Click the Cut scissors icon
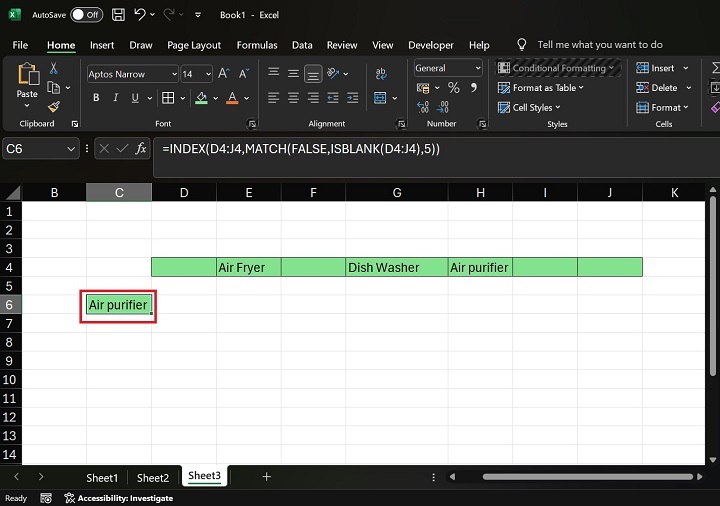 point(54,68)
